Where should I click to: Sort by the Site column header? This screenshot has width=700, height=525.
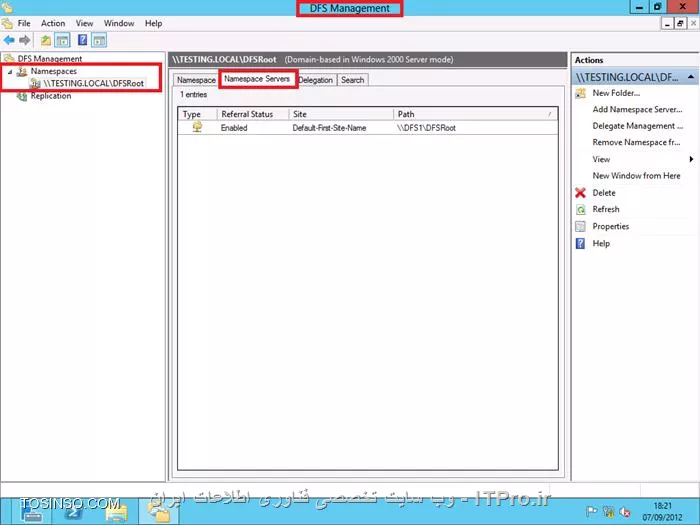[x=342, y=114]
